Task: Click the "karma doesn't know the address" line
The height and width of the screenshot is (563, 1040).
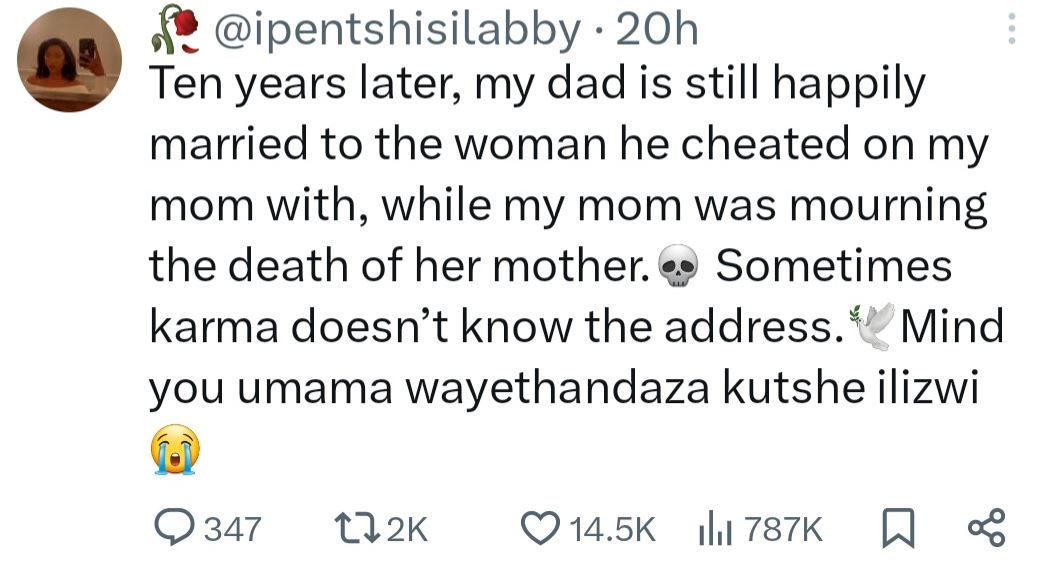Action: pos(490,328)
